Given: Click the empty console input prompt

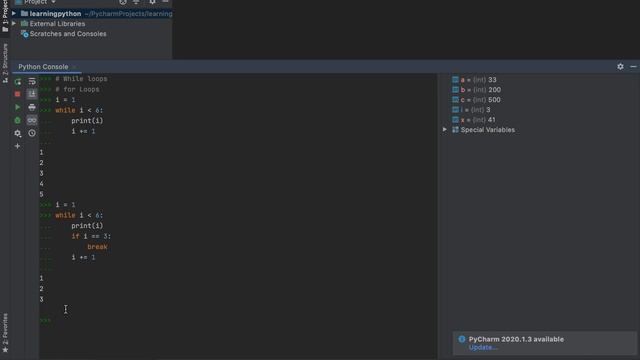Looking at the screenshot, I should click(46, 320).
